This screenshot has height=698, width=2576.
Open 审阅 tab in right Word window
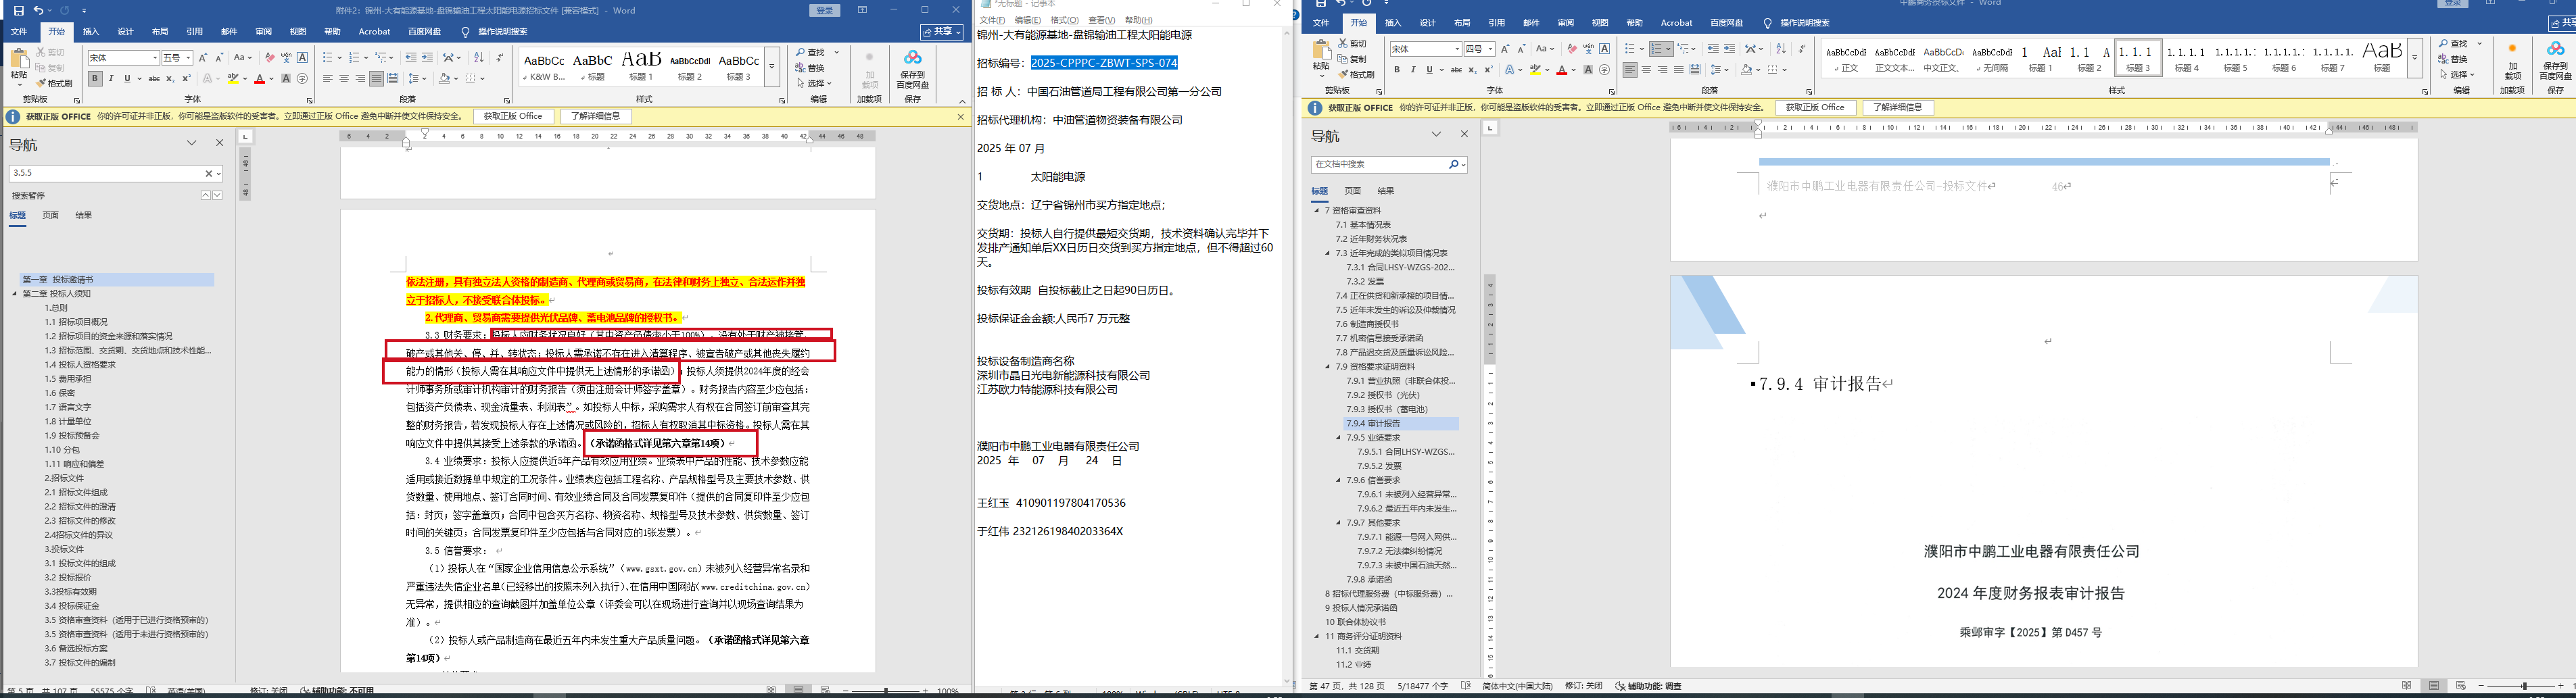(x=1566, y=23)
